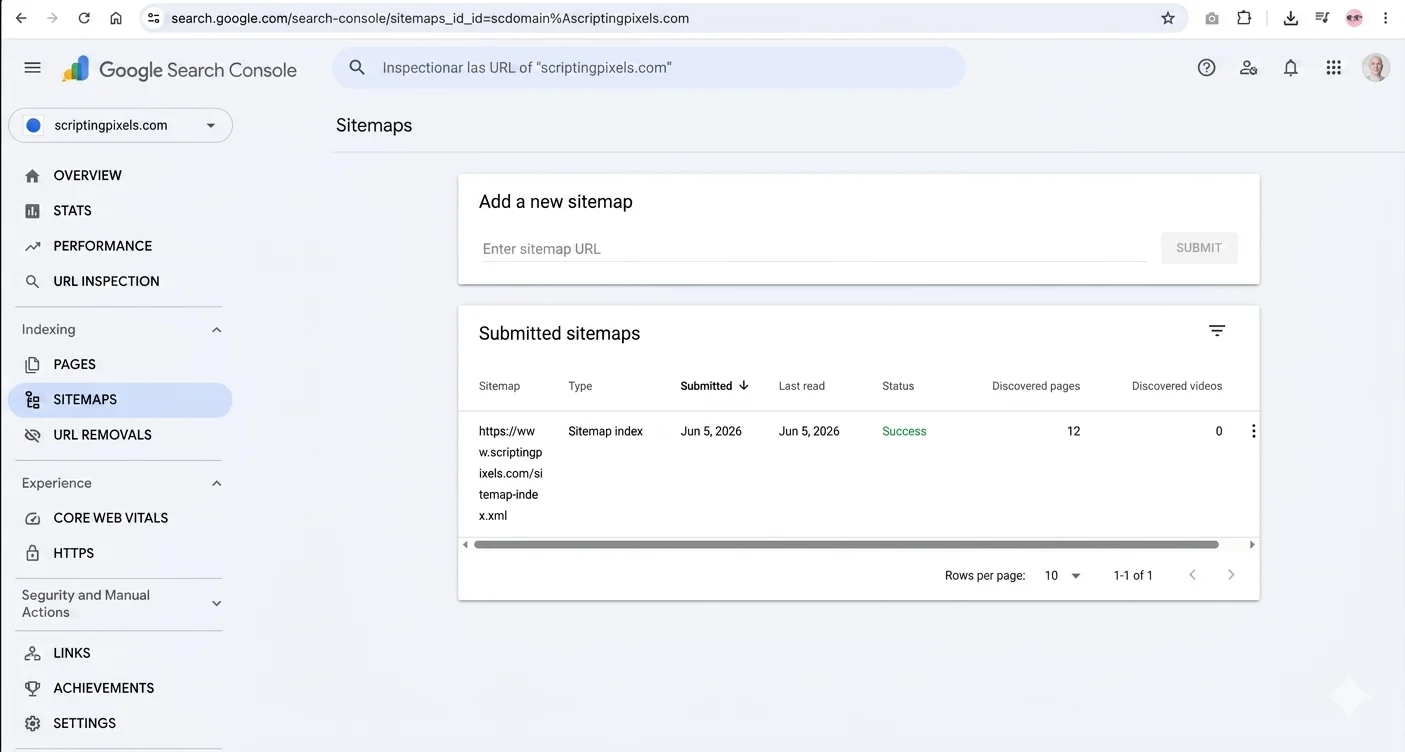Collapse the Experience section
Screen dimensions: 1405x752
(x=216, y=483)
